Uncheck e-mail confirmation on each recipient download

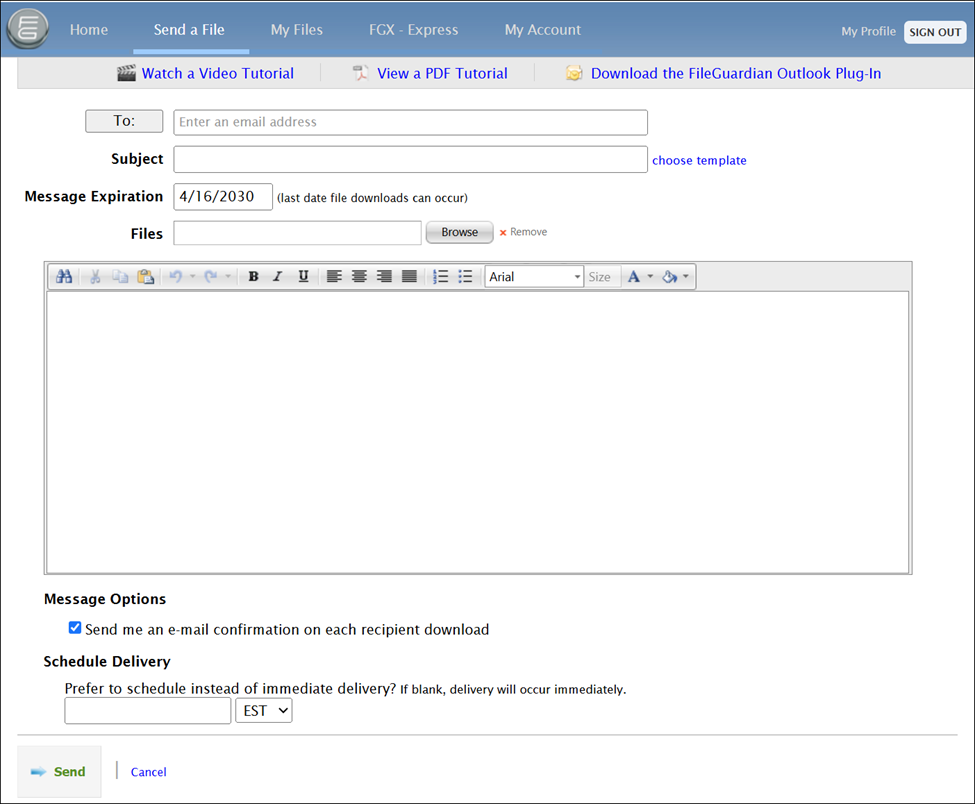[75, 628]
